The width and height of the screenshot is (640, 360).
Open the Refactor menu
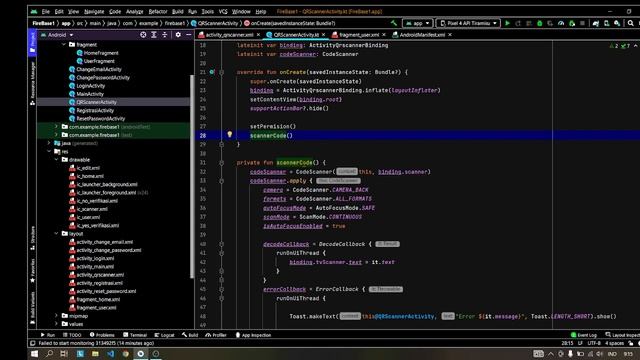[x=158, y=11]
